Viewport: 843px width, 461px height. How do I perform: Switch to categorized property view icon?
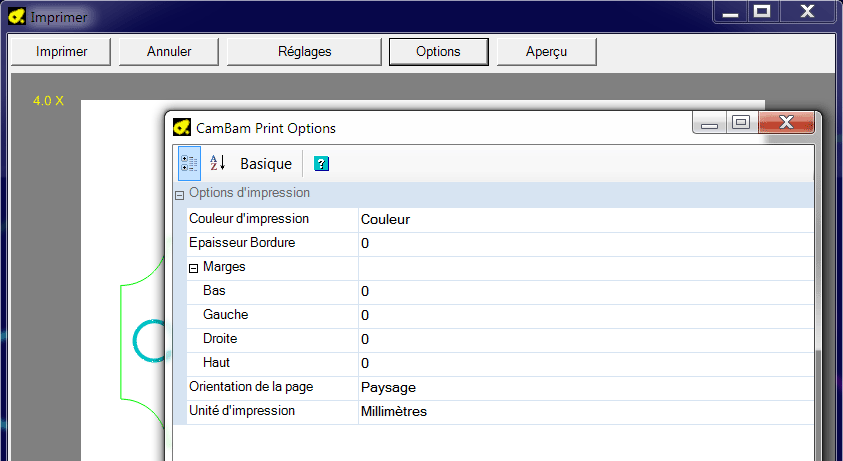click(x=189, y=164)
